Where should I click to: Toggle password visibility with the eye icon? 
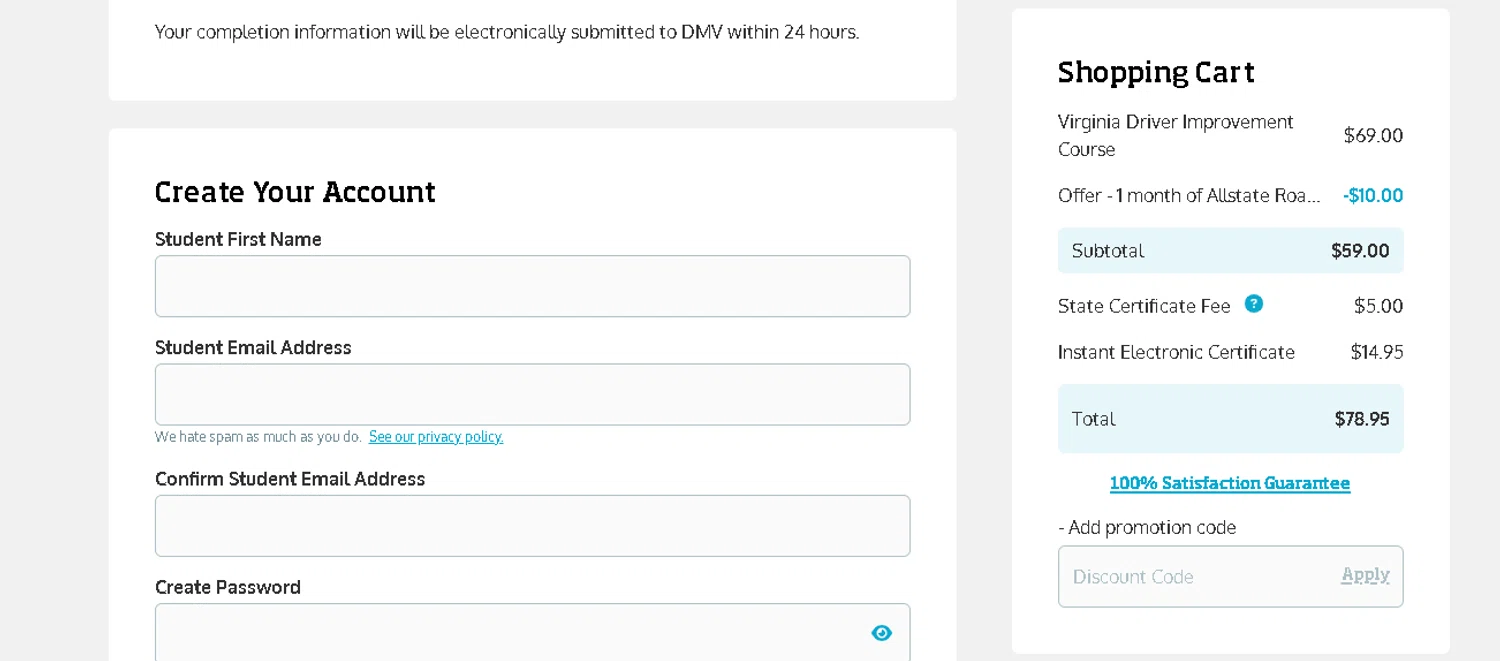point(881,633)
